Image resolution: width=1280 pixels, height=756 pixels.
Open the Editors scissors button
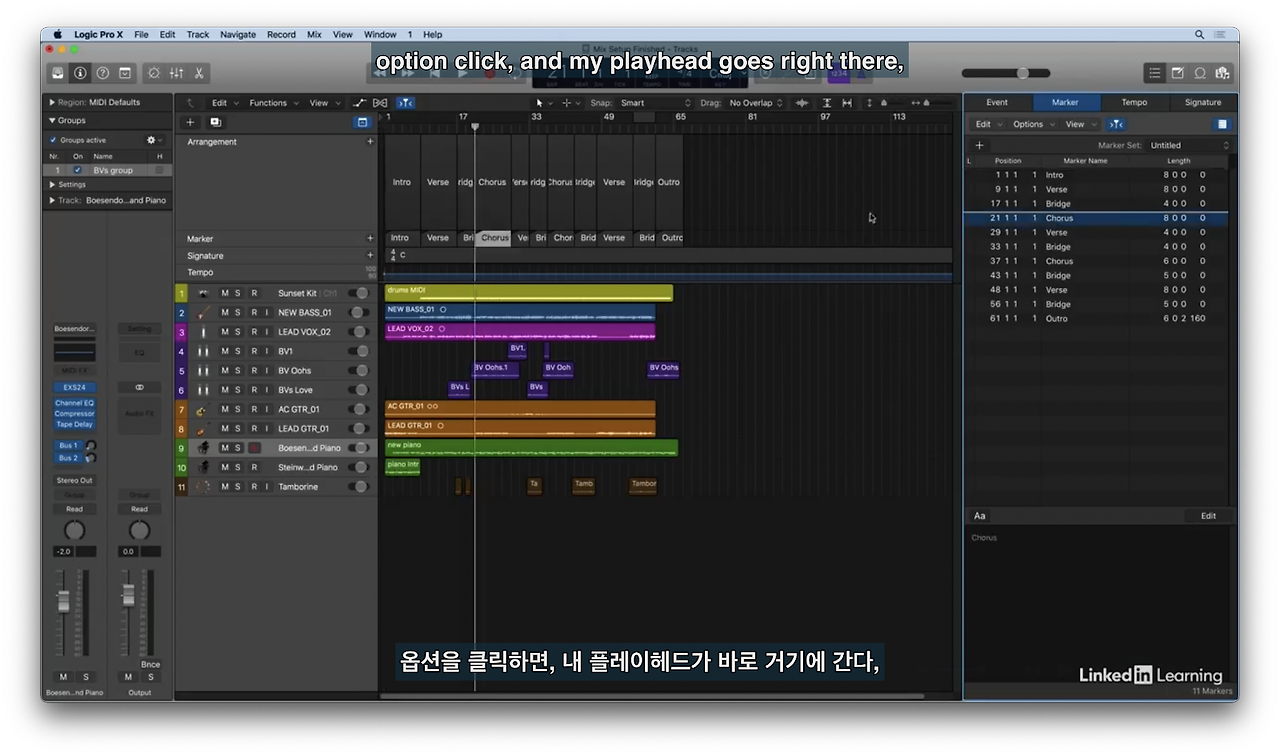[199, 73]
